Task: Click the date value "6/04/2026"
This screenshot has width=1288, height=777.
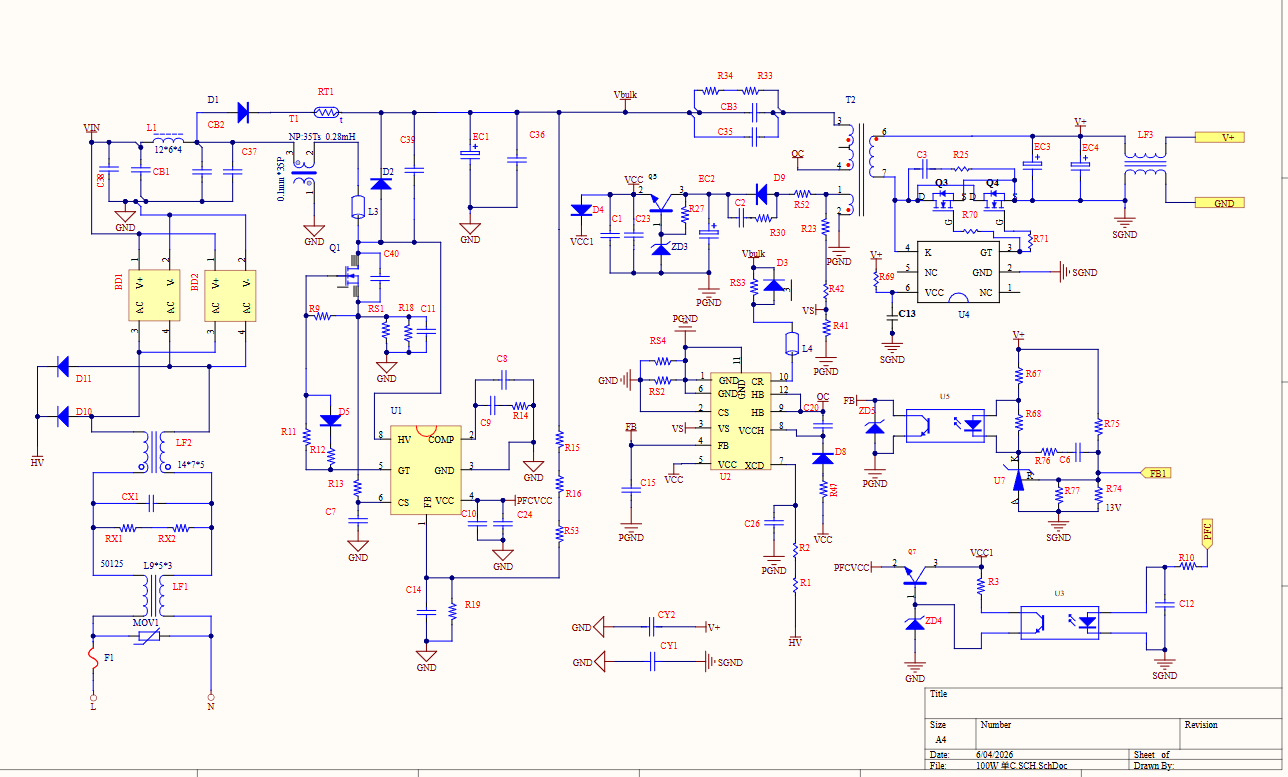Action: (x=996, y=754)
